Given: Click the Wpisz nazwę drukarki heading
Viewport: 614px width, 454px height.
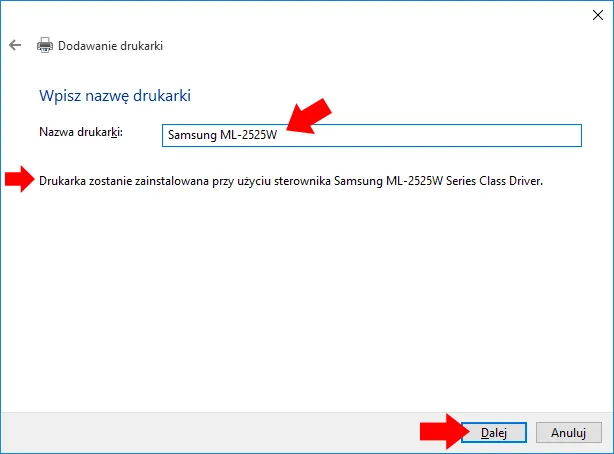Looking at the screenshot, I should pos(115,96).
